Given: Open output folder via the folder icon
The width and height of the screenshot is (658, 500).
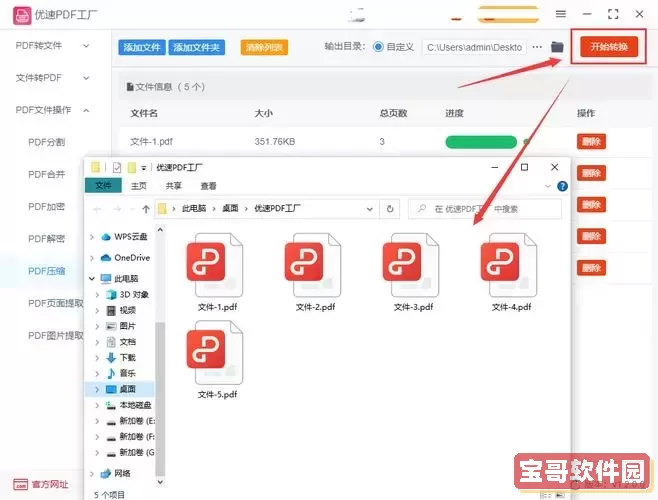Looking at the screenshot, I should [x=557, y=47].
